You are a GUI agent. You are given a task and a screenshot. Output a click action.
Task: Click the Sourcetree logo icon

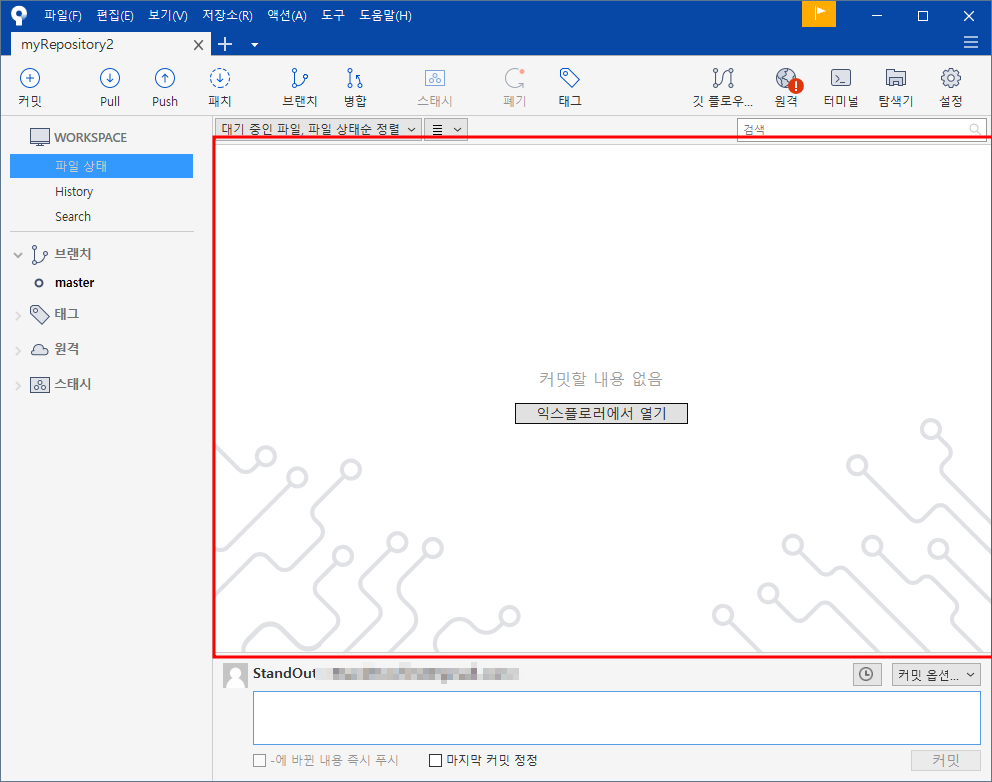[19, 15]
